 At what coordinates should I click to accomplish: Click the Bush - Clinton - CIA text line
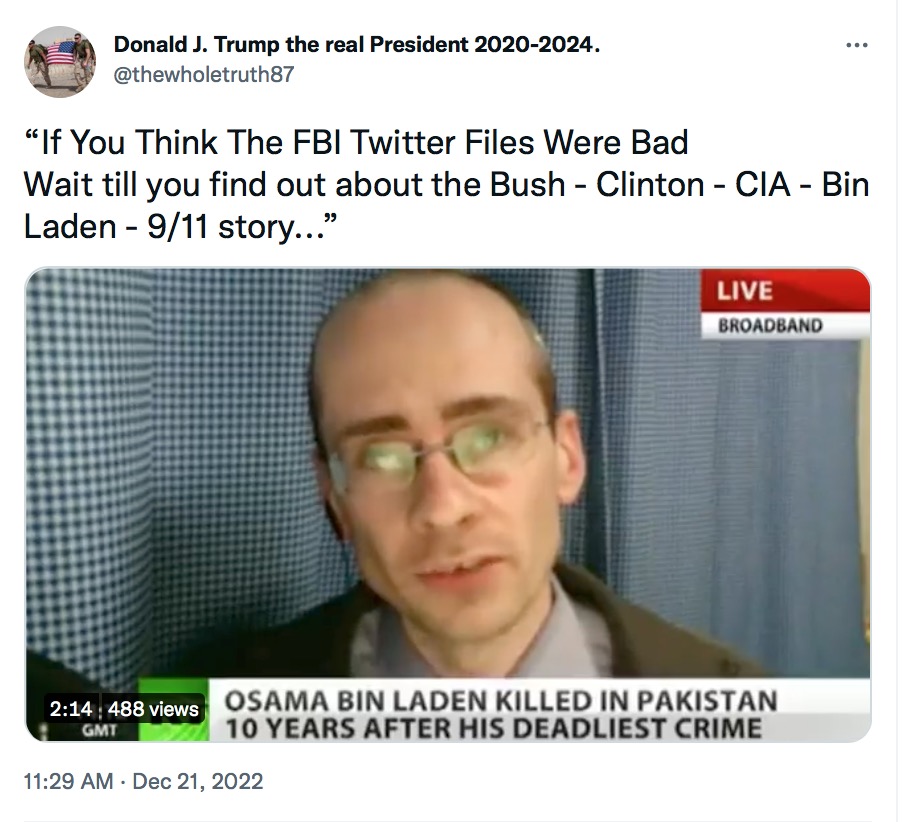(446, 185)
